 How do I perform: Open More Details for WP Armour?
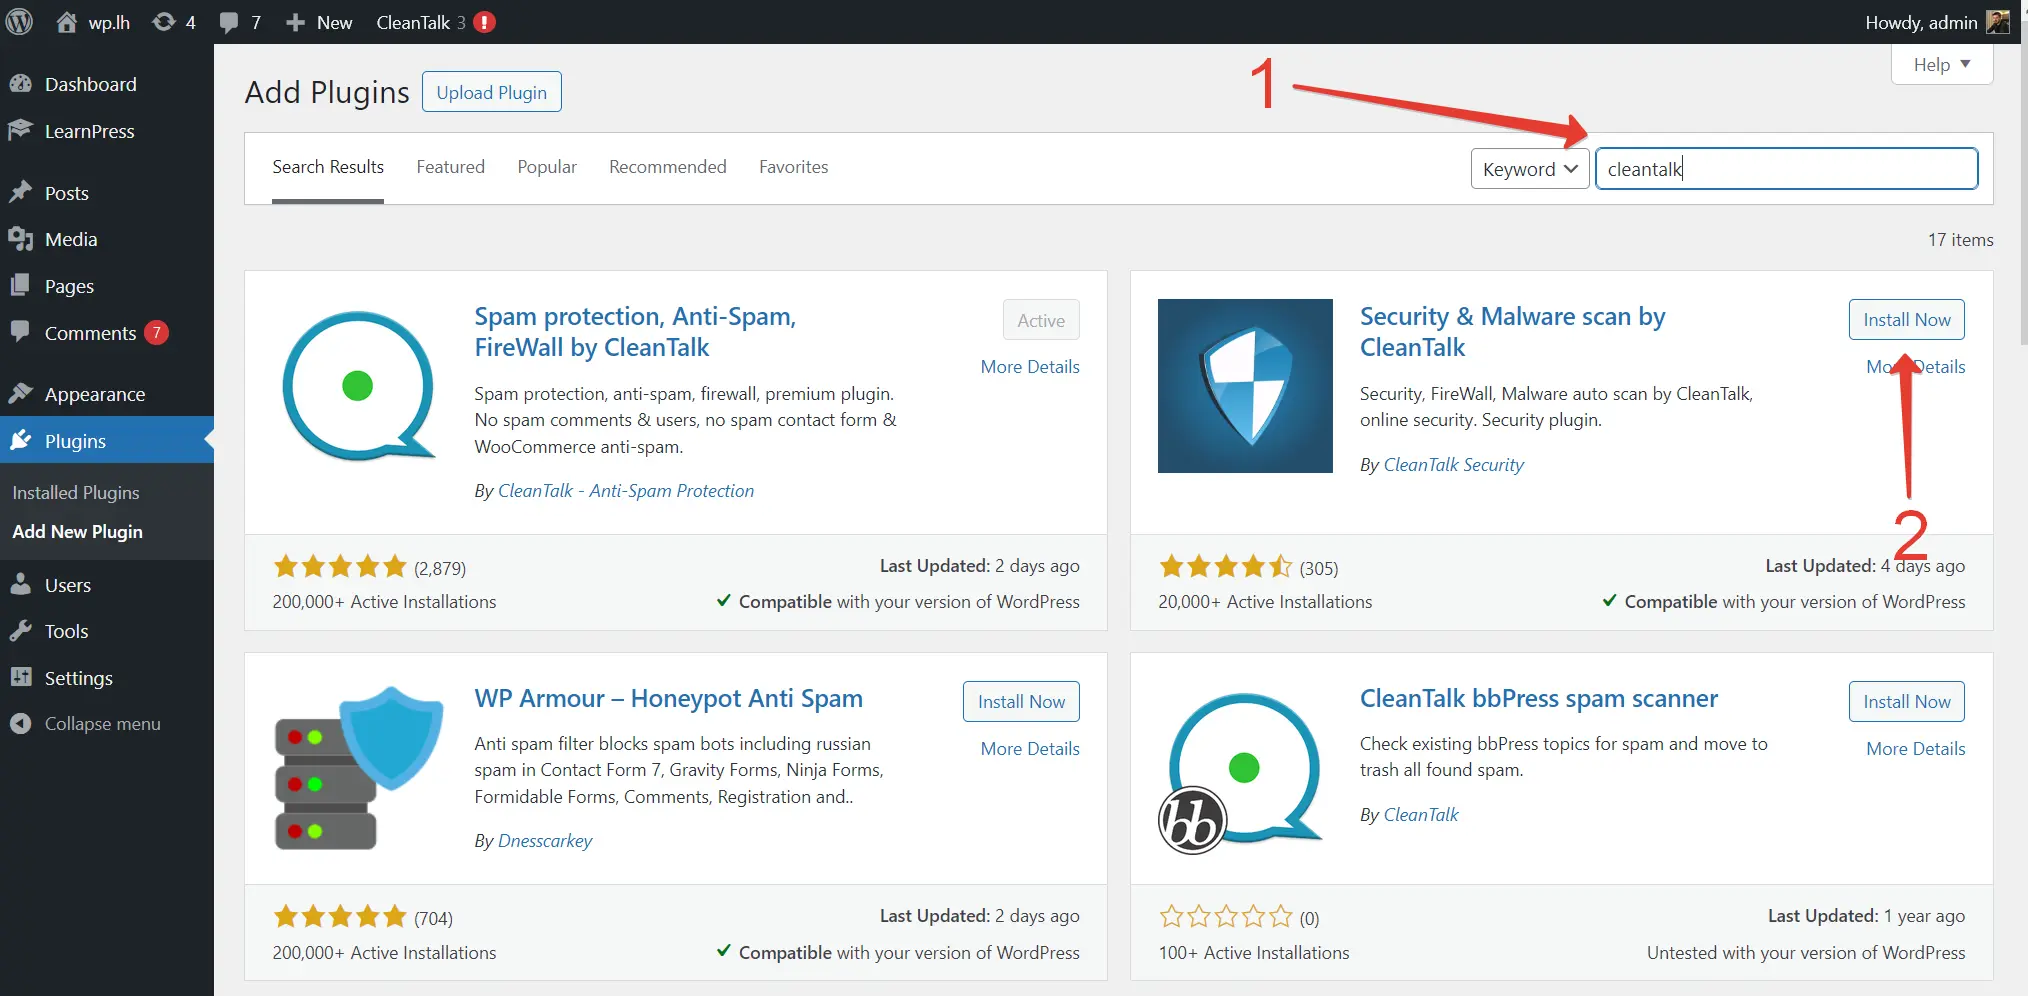pos(1029,748)
